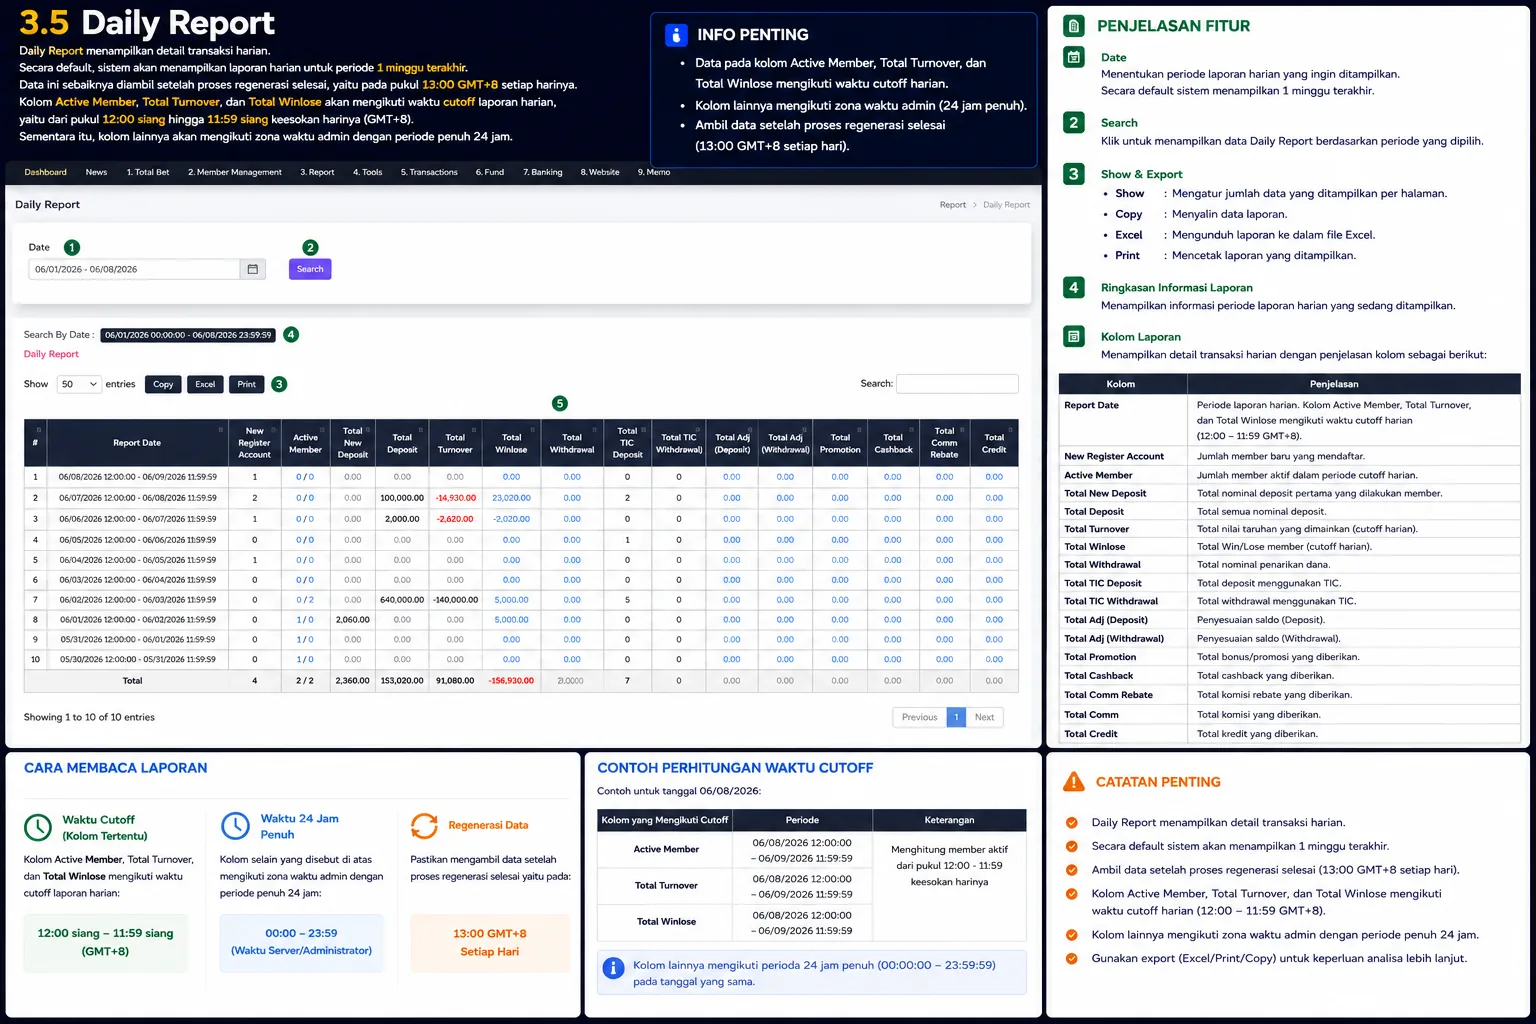1536x1024 pixels.
Task: Open the 3. Report menu
Action: click(317, 172)
